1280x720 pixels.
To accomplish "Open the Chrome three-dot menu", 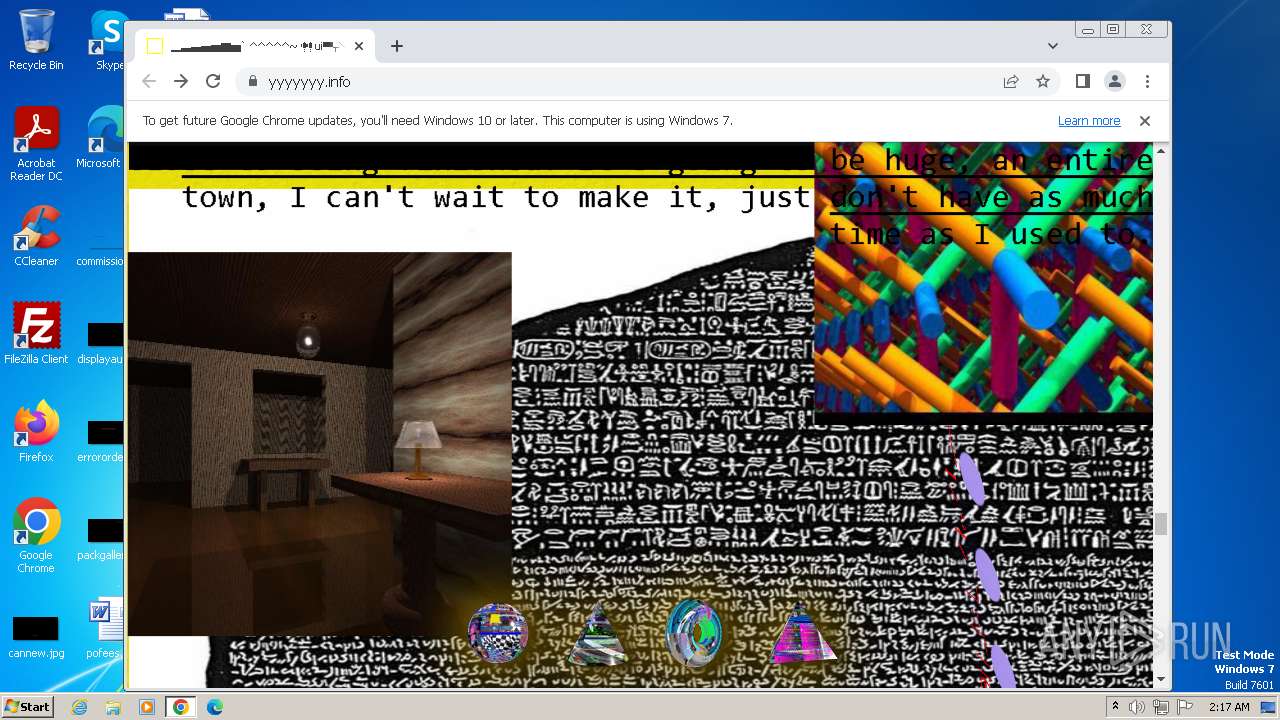I will (1147, 81).
